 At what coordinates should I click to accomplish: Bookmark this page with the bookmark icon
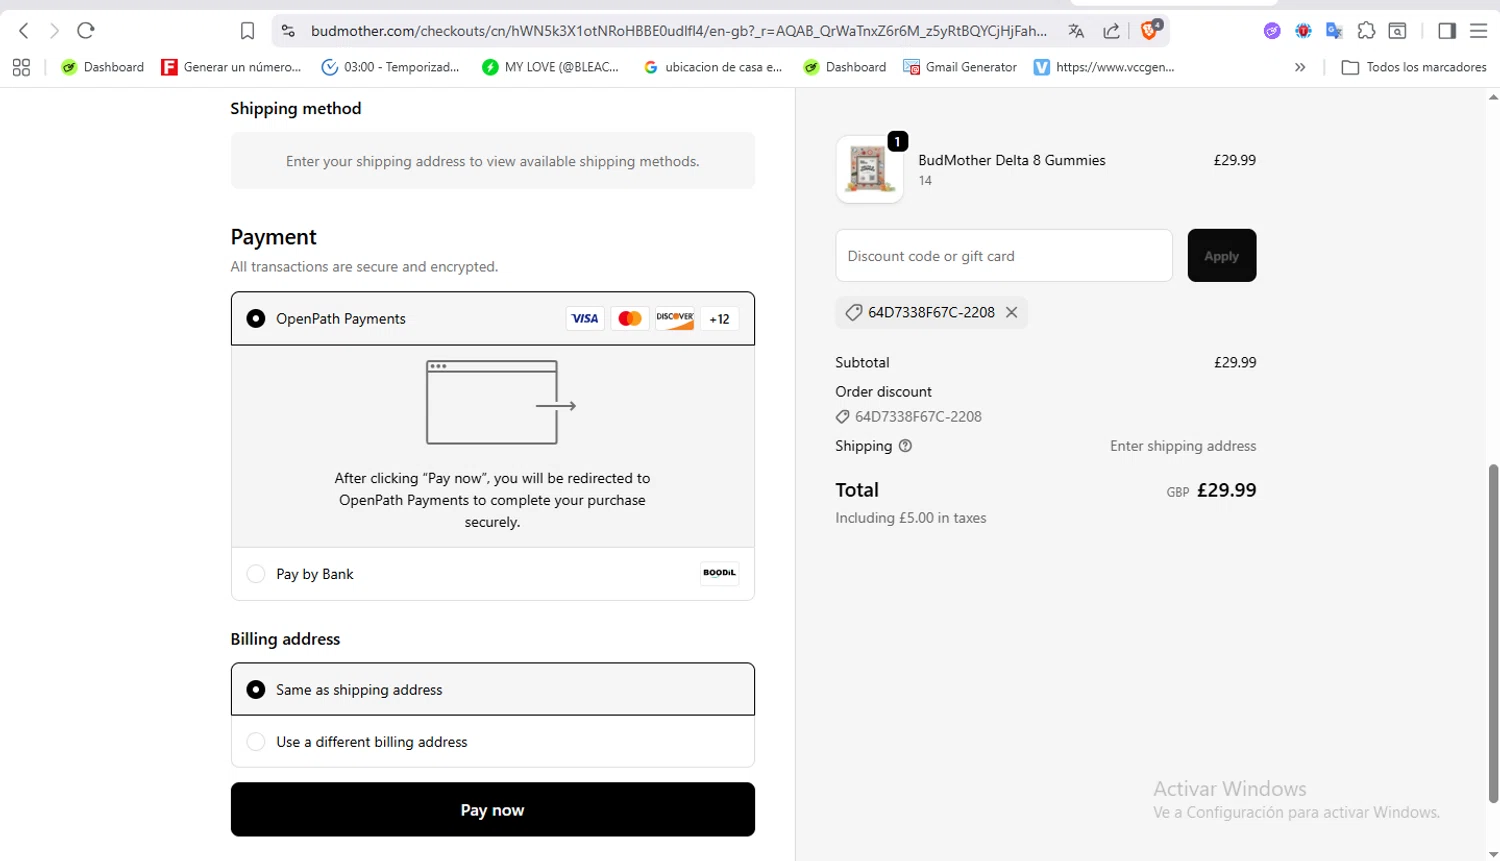tap(247, 31)
